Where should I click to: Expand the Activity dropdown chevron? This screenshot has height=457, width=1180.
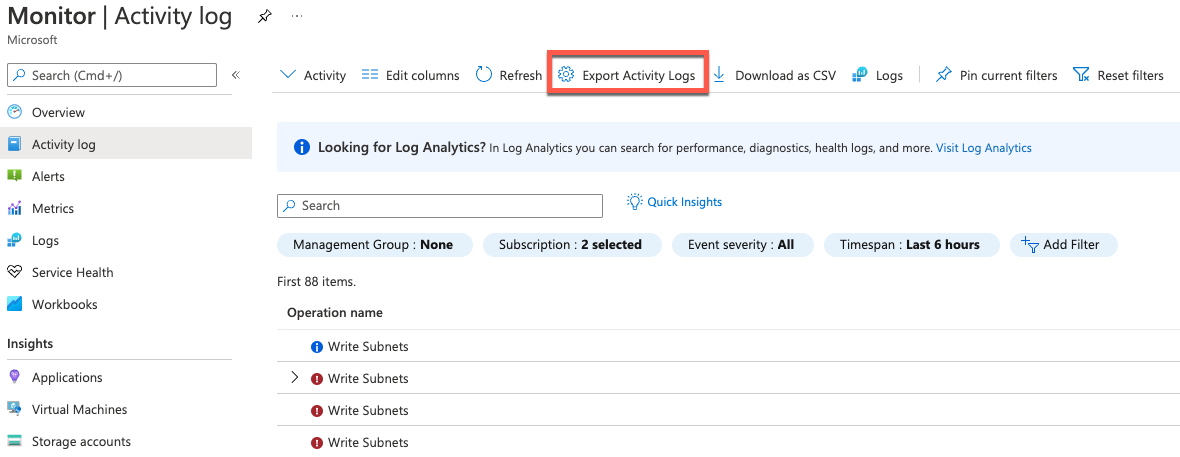[x=288, y=75]
